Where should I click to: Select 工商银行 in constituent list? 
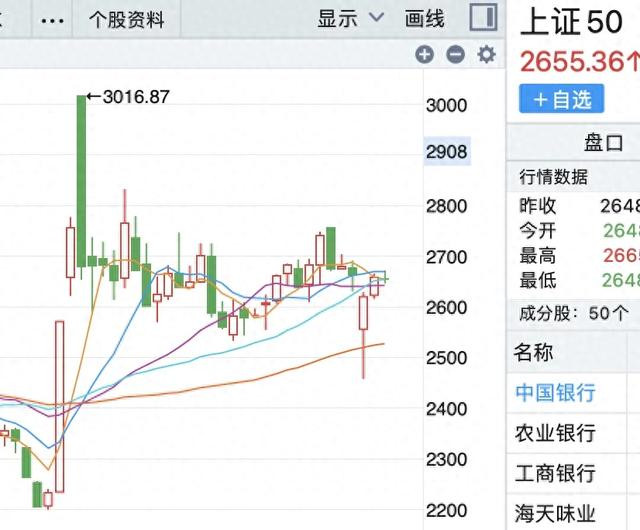pos(555,473)
